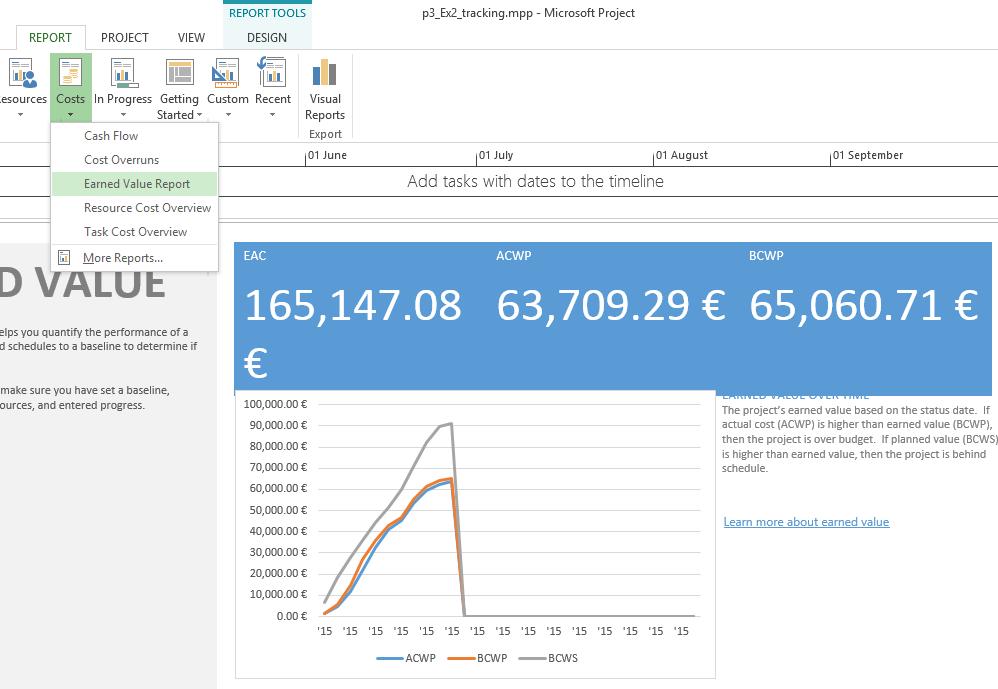This screenshot has height=689, width=998.
Task: Click the 50,000.00 € axis label
Action: (x=278, y=510)
